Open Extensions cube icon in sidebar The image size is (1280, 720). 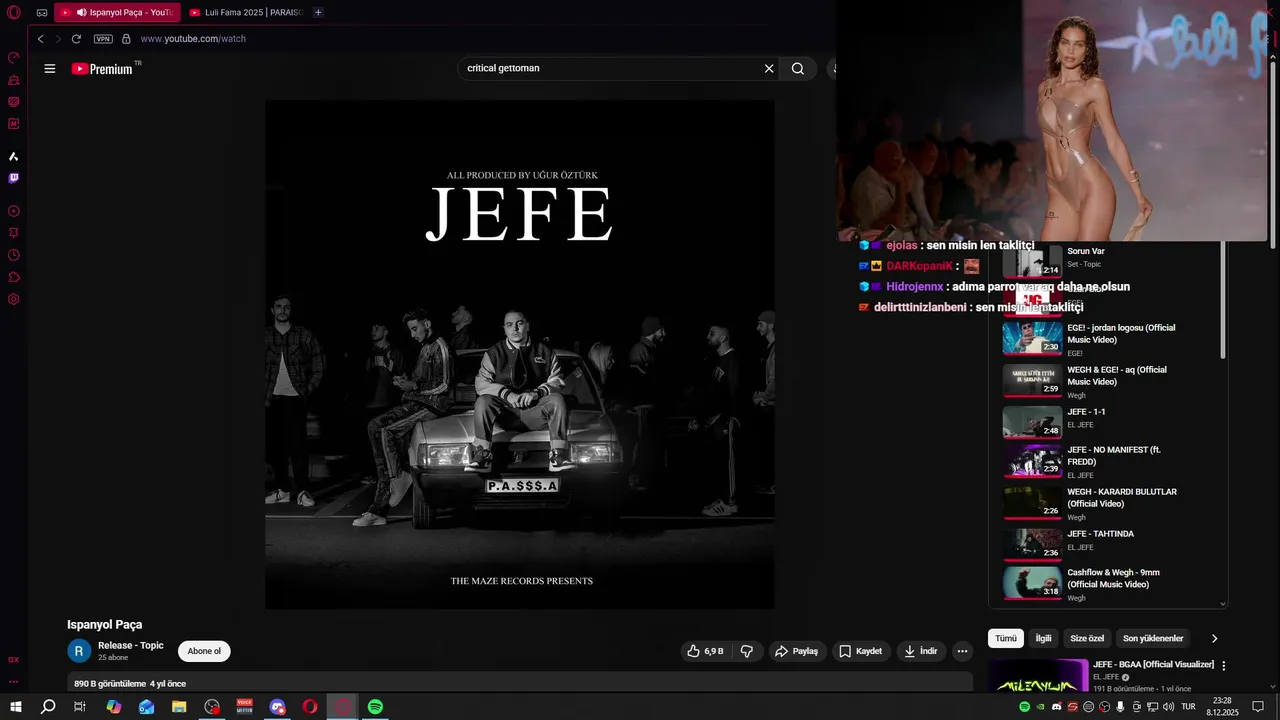click(x=14, y=277)
